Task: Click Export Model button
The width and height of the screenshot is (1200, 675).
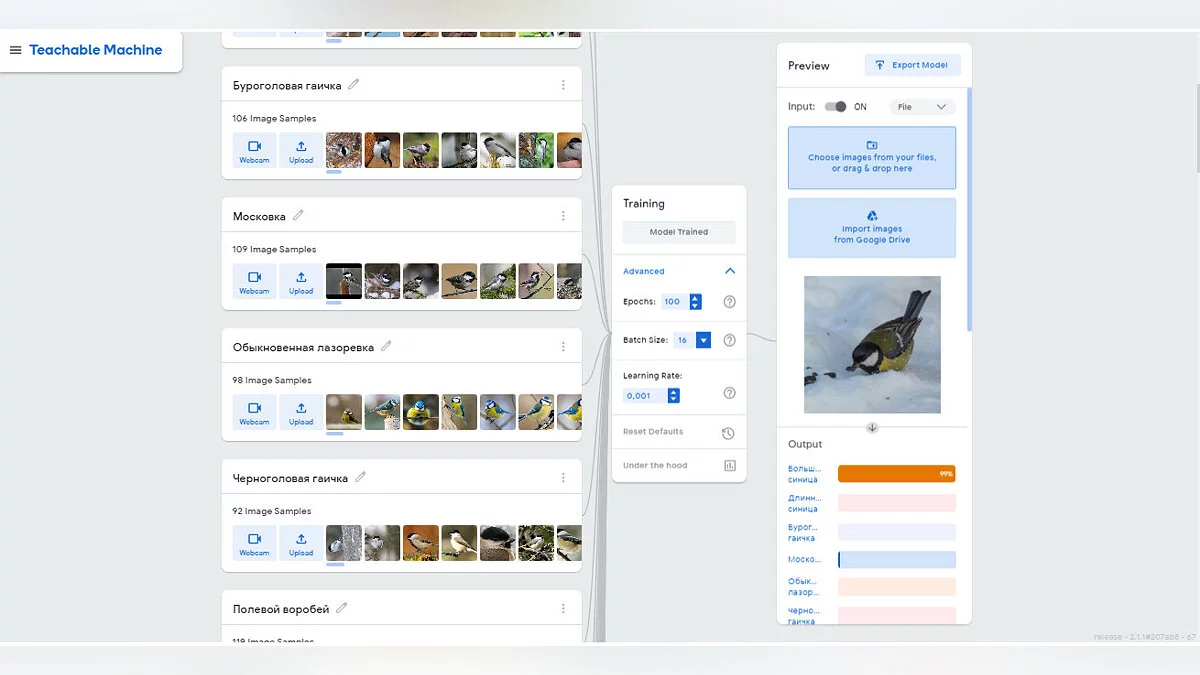Action: pyautogui.click(x=913, y=65)
